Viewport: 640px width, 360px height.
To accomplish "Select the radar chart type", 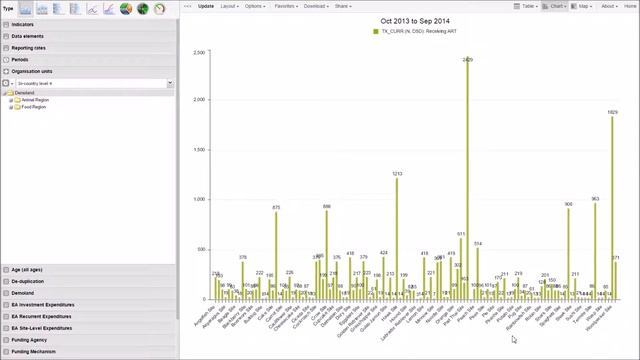I will click(x=142, y=9).
